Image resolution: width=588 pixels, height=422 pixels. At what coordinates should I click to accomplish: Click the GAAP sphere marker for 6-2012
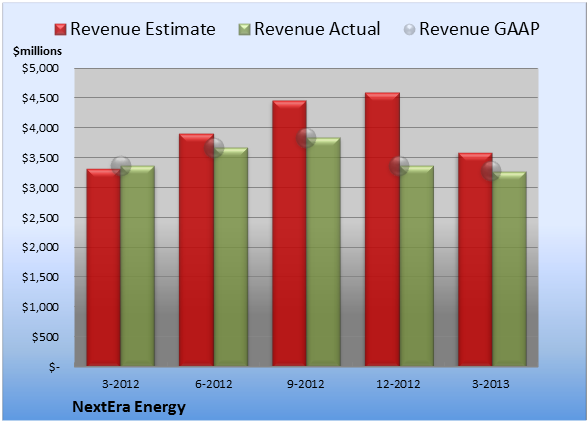pyautogui.click(x=214, y=147)
